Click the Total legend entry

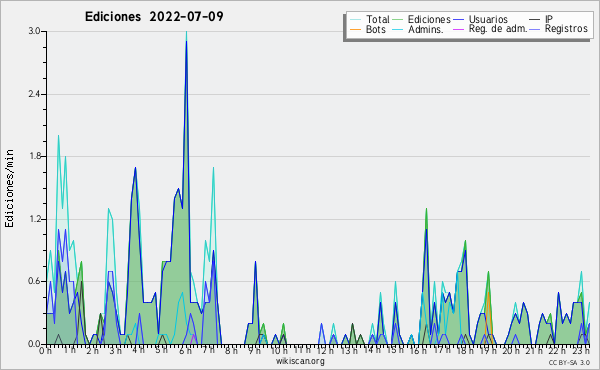click(370, 19)
